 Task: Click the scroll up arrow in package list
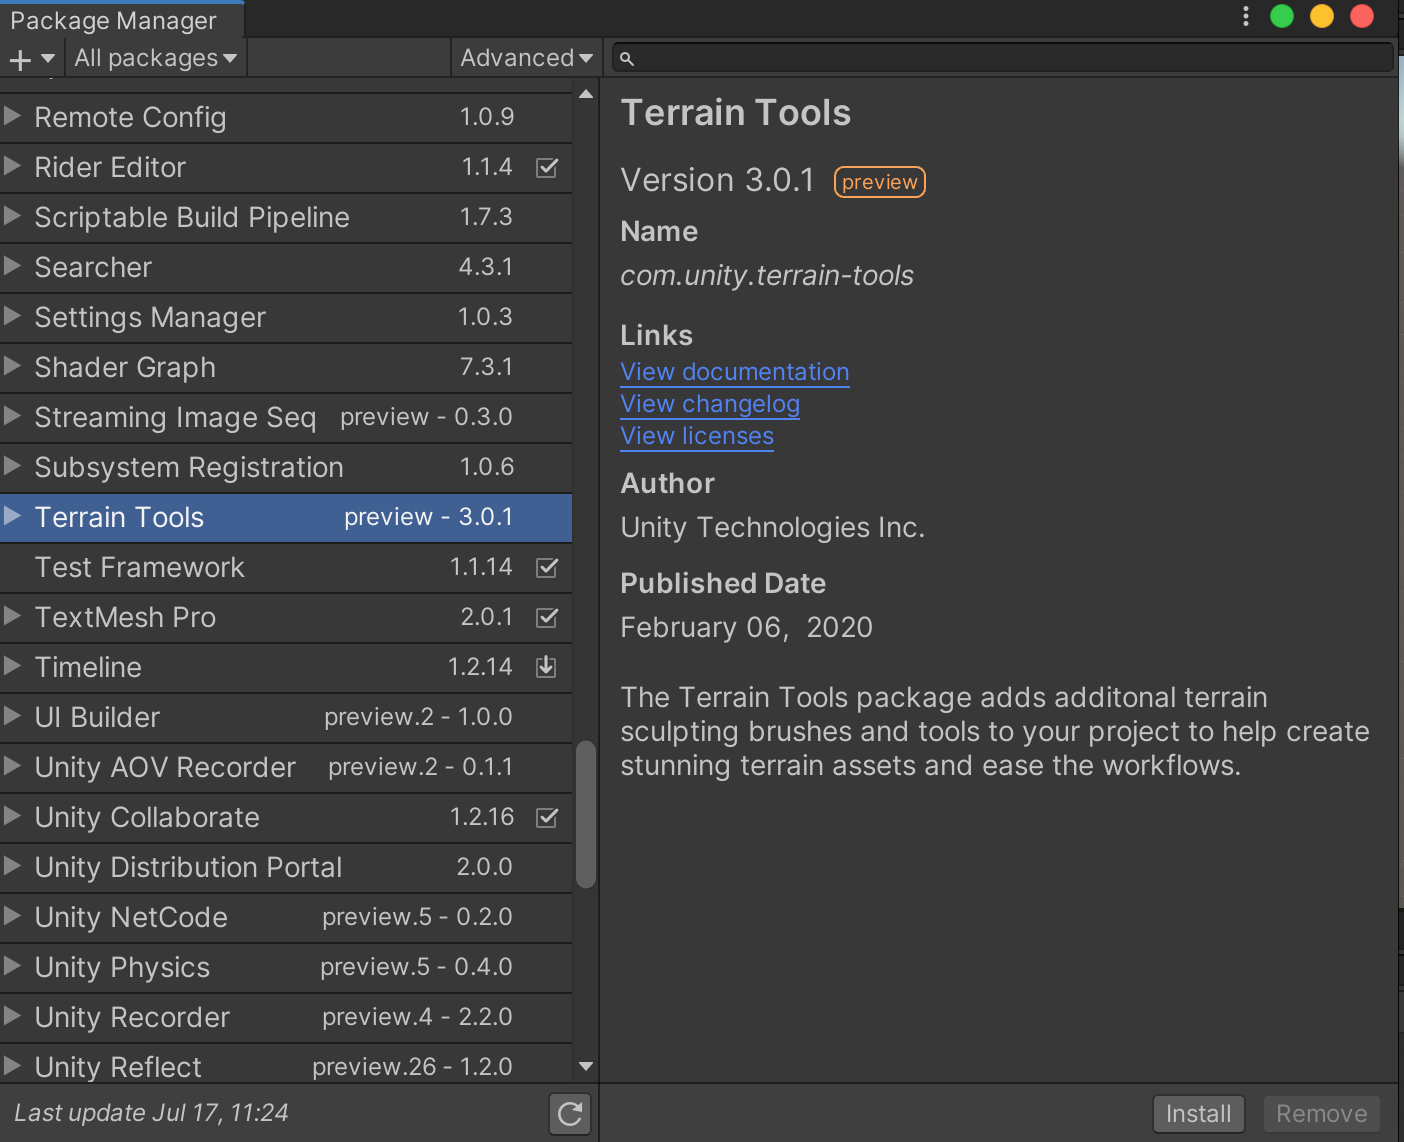[586, 94]
